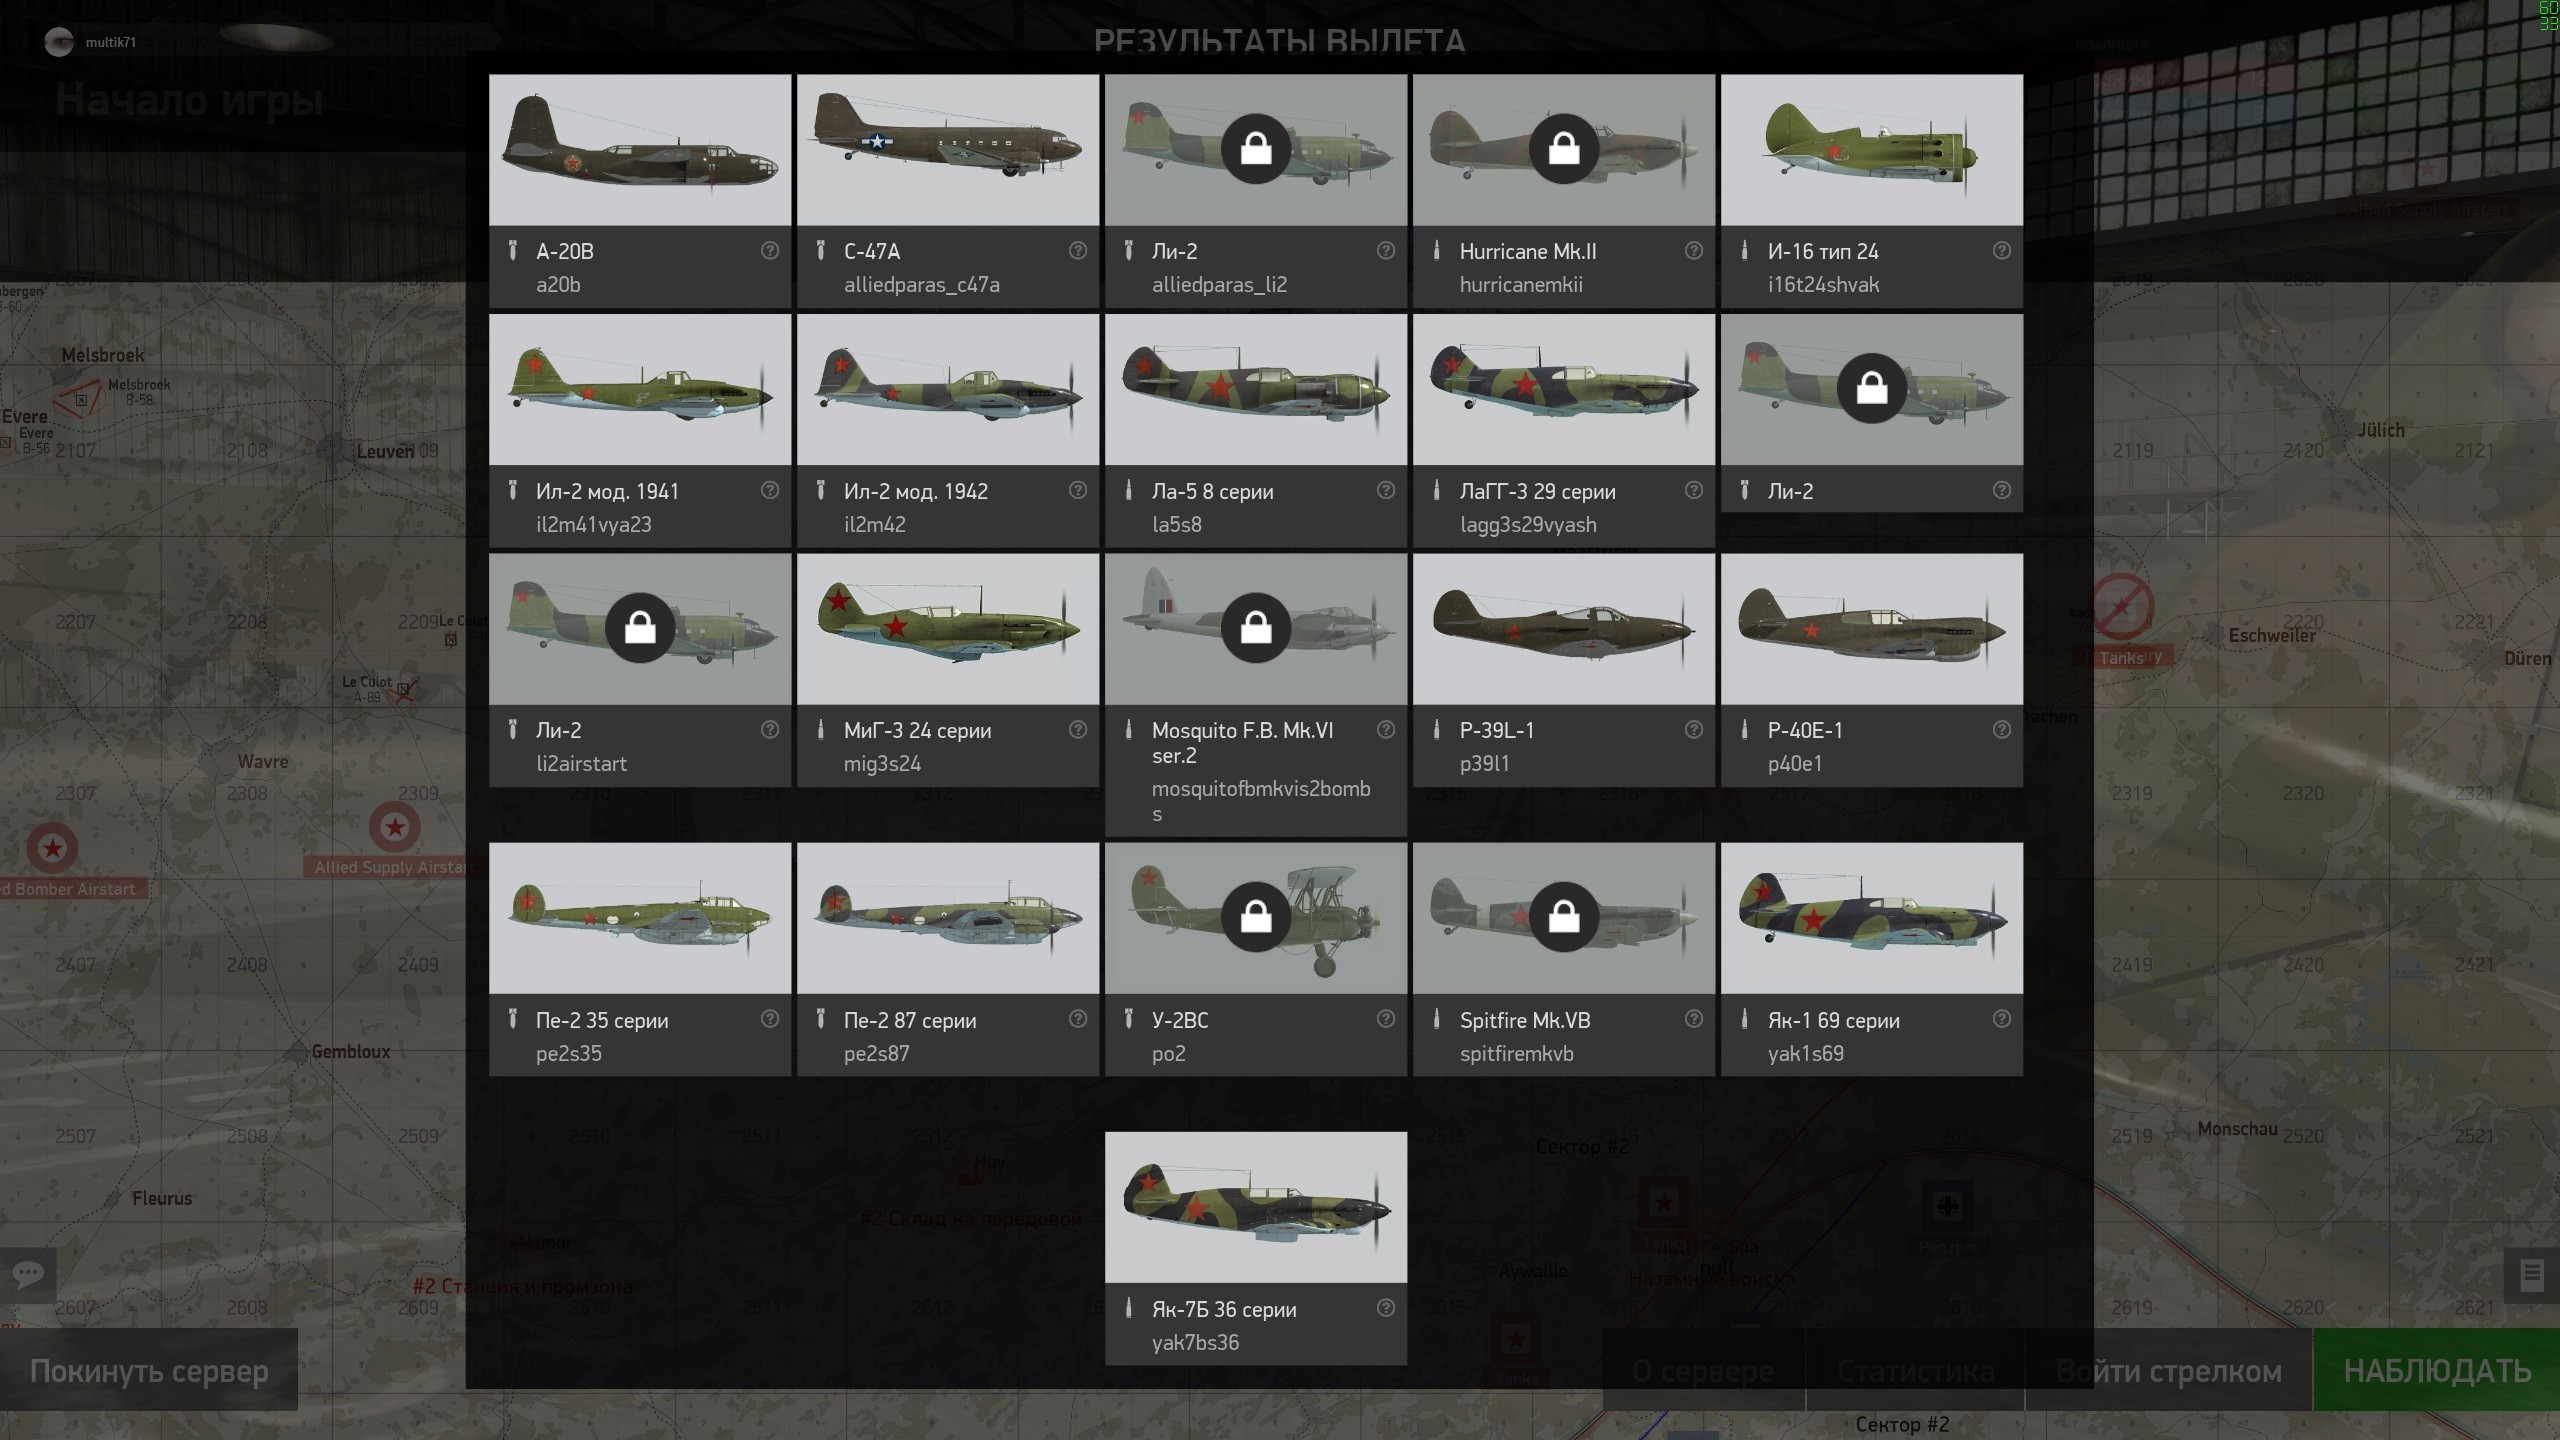Open the info icon for Як-7Б 36 серии
This screenshot has width=2560, height=1440.
(1385, 1308)
